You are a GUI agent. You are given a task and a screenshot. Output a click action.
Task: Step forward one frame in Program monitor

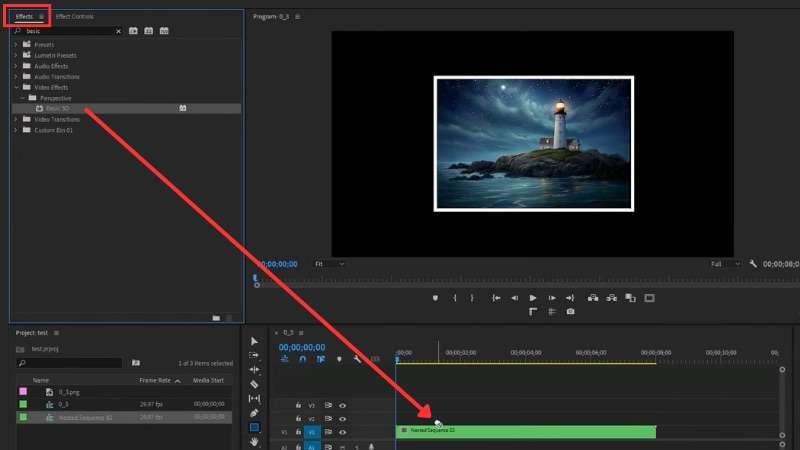552,298
